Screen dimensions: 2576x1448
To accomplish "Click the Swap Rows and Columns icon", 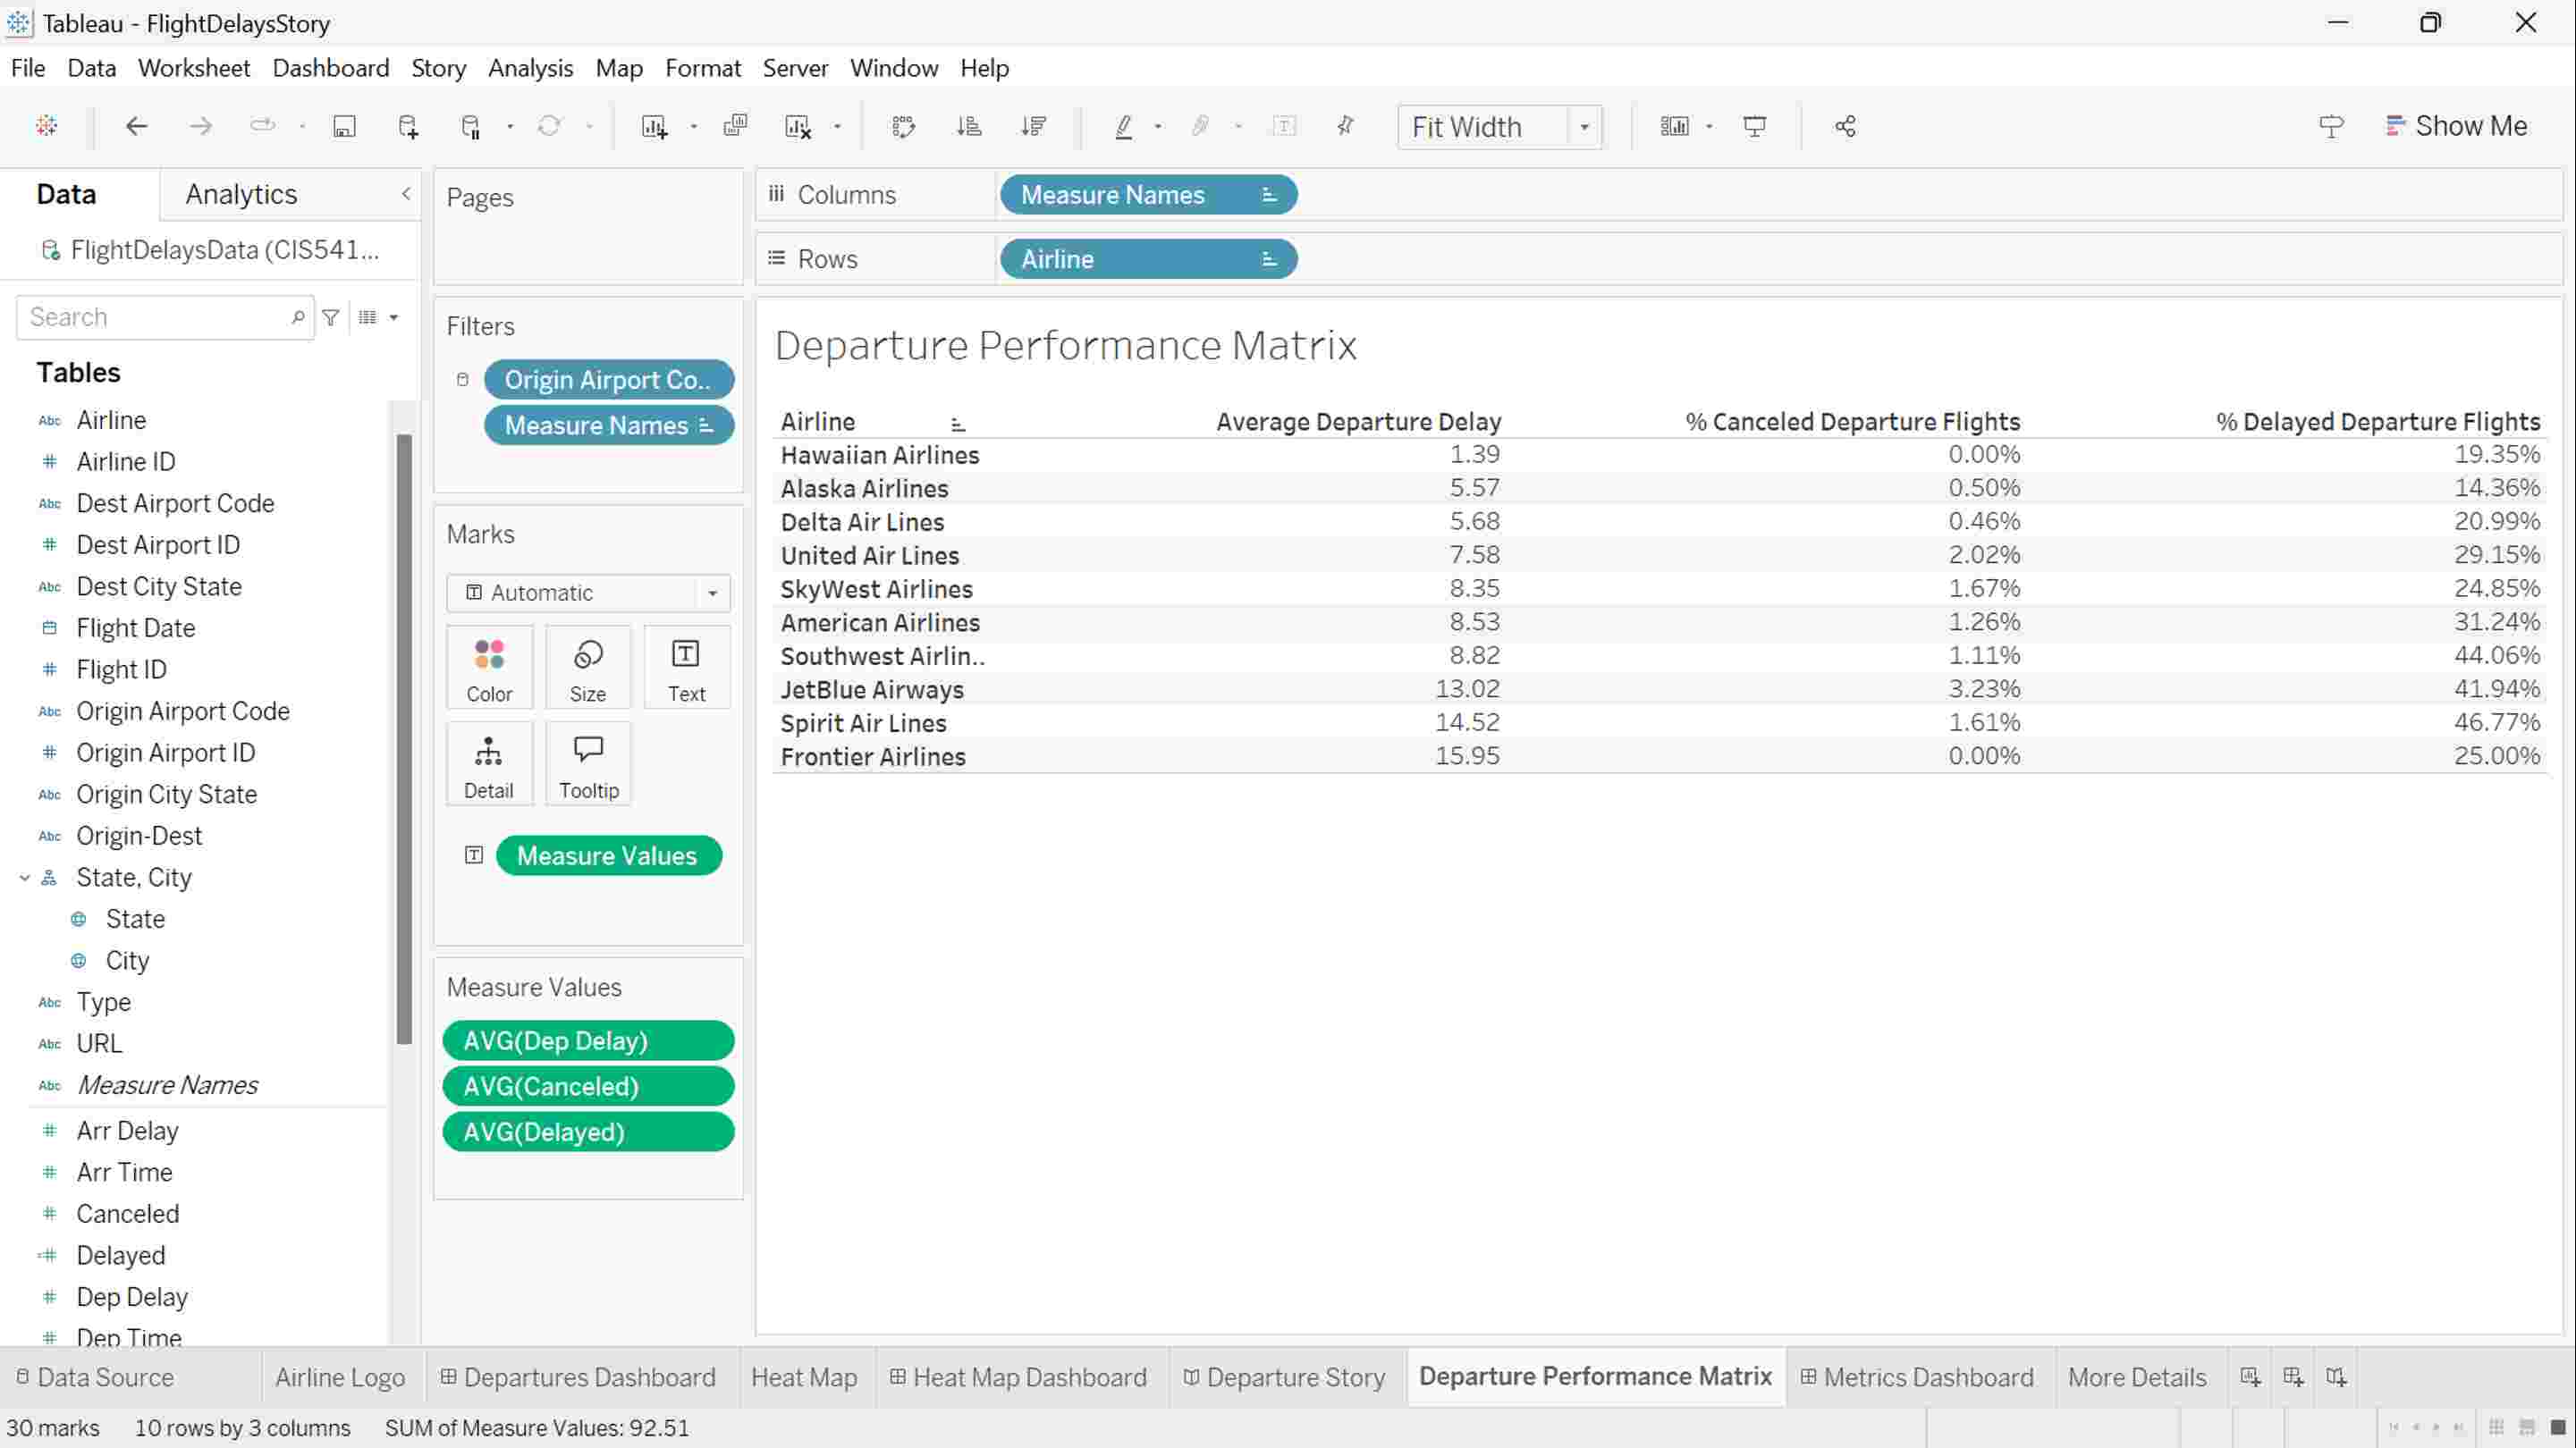I will 903,127.
